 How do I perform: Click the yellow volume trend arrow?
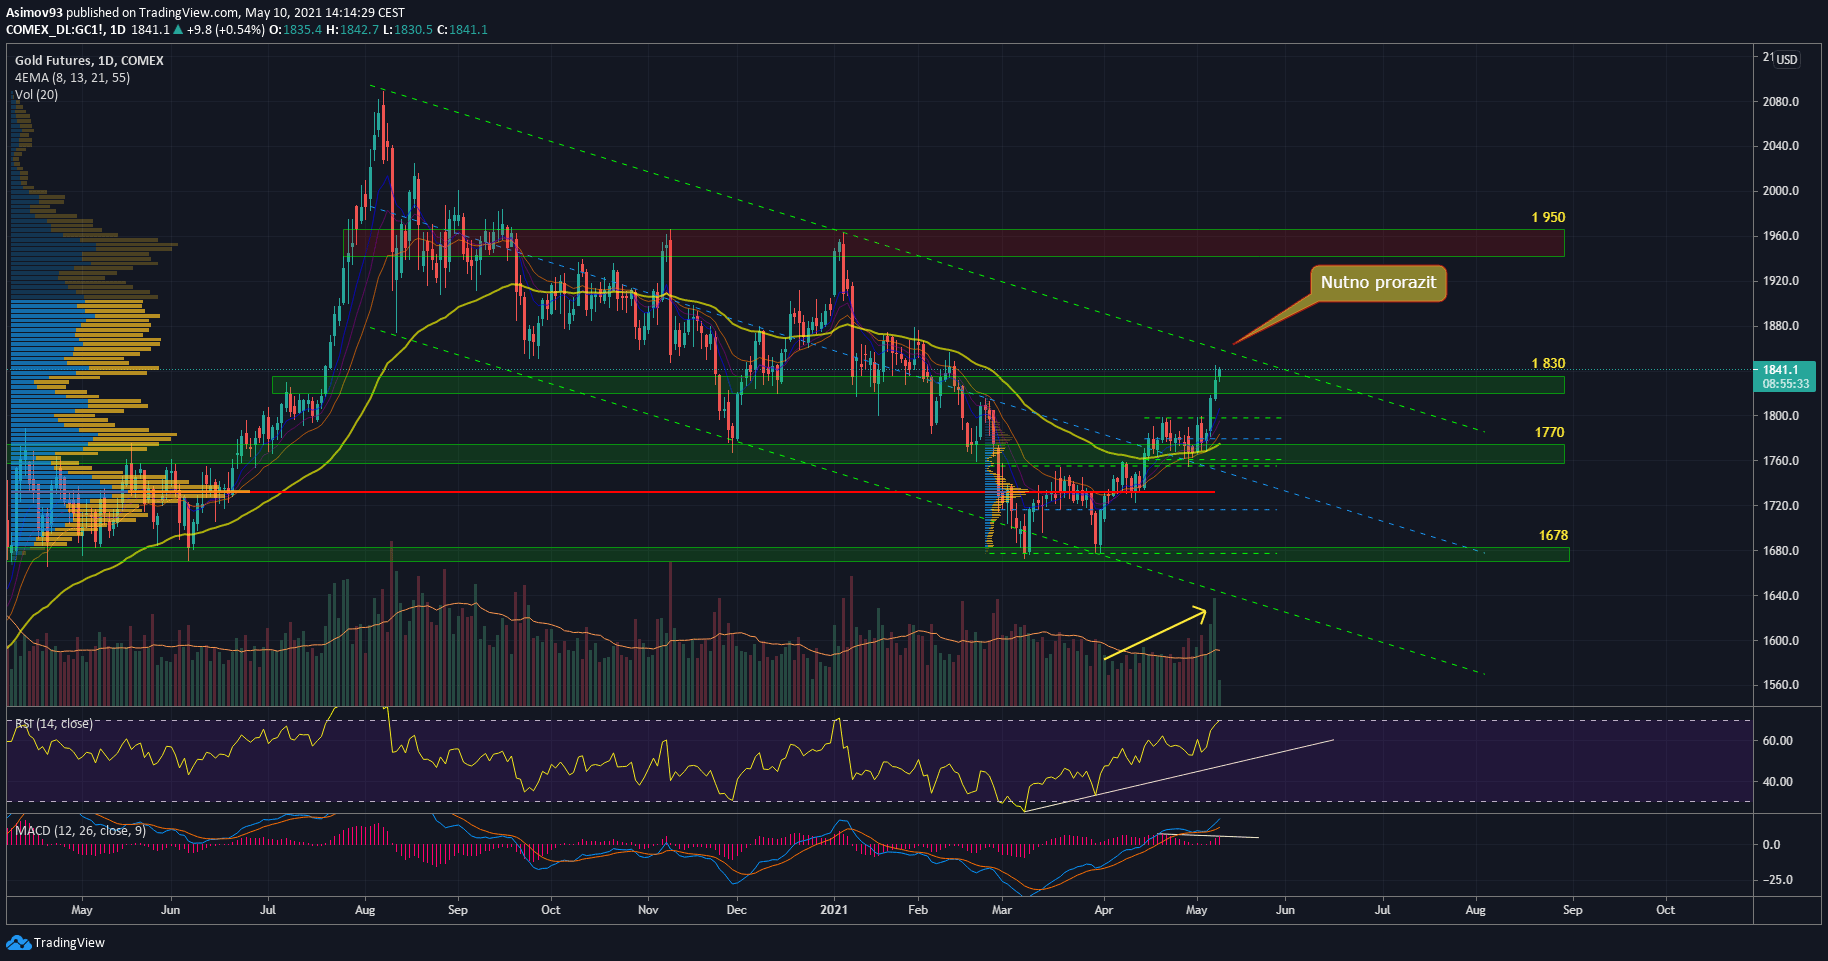(x=1155, y=634)
